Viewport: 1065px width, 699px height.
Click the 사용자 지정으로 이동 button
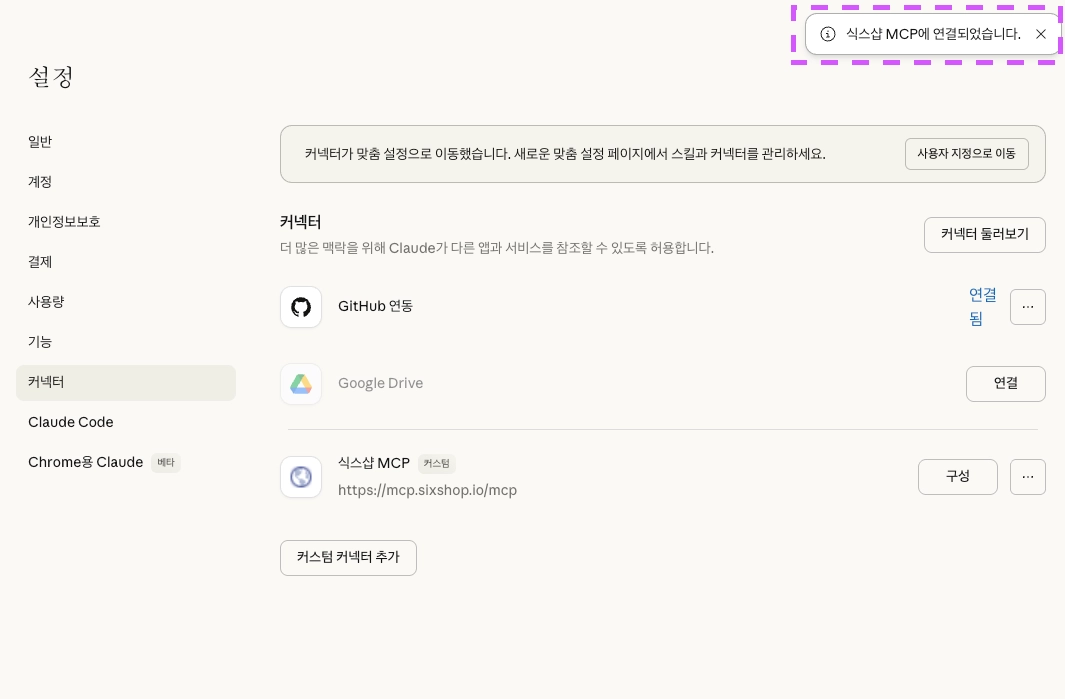click(966, 154)
